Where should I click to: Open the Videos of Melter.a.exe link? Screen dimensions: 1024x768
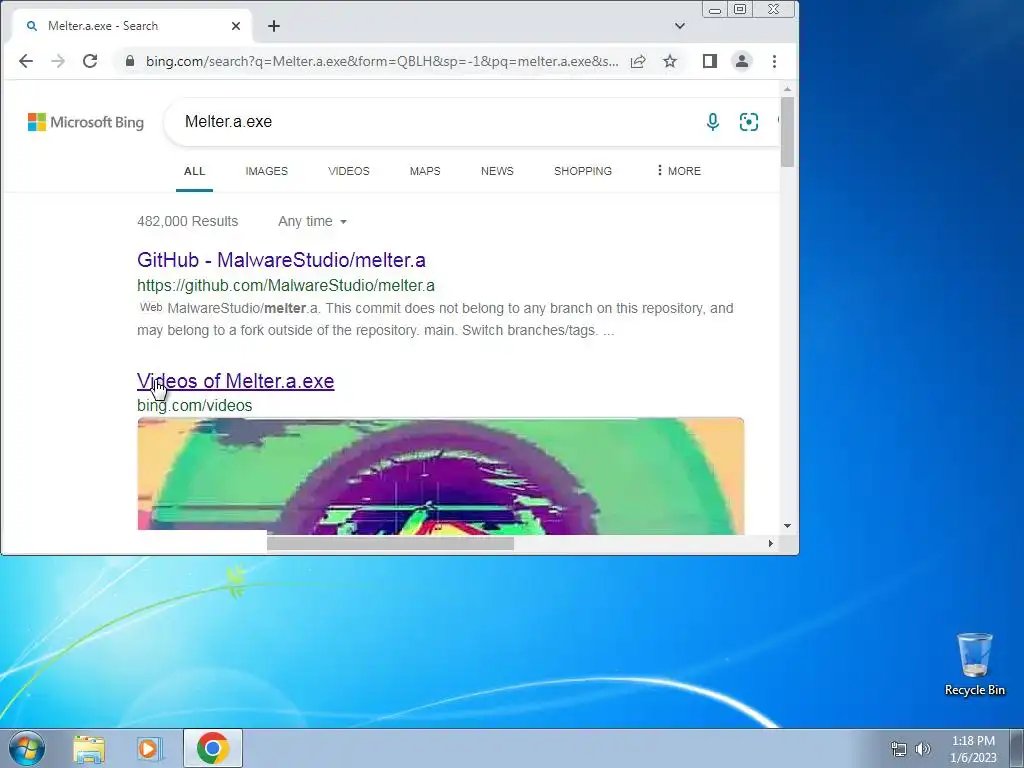236,381
